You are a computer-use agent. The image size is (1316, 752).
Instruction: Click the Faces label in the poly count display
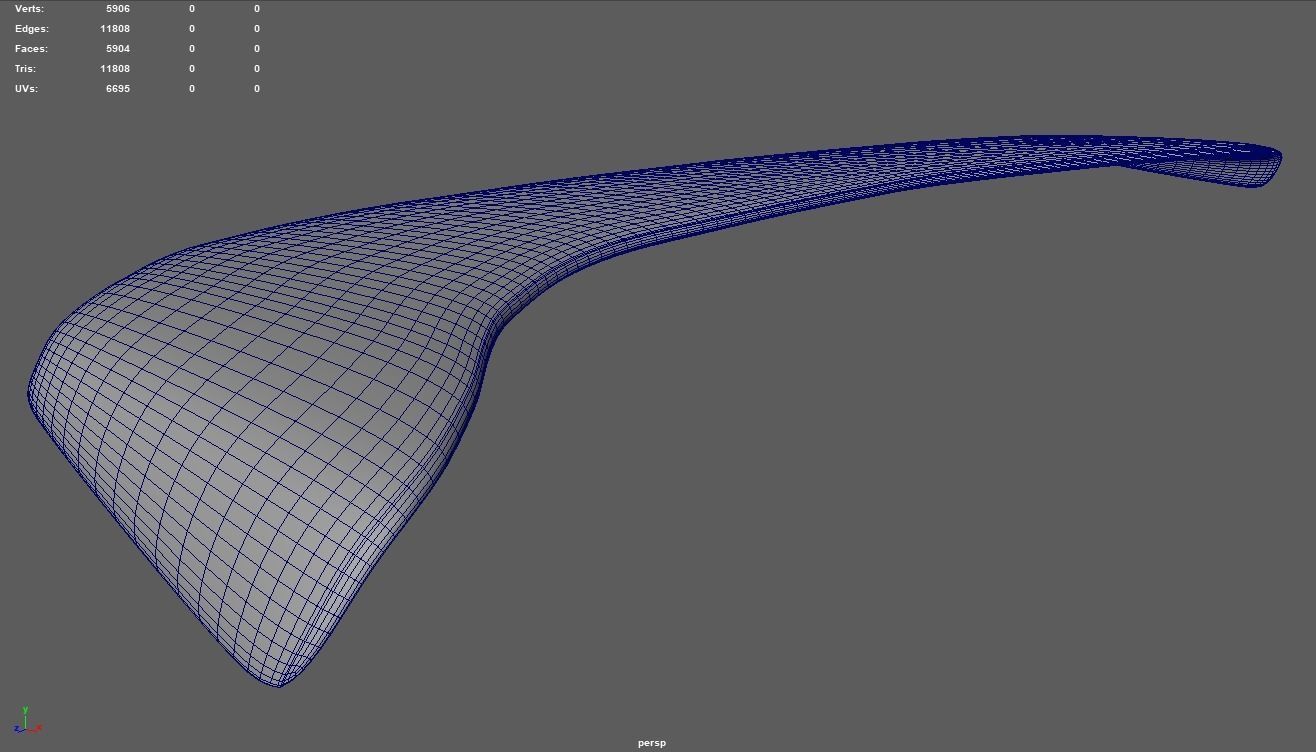pos(31,48)
